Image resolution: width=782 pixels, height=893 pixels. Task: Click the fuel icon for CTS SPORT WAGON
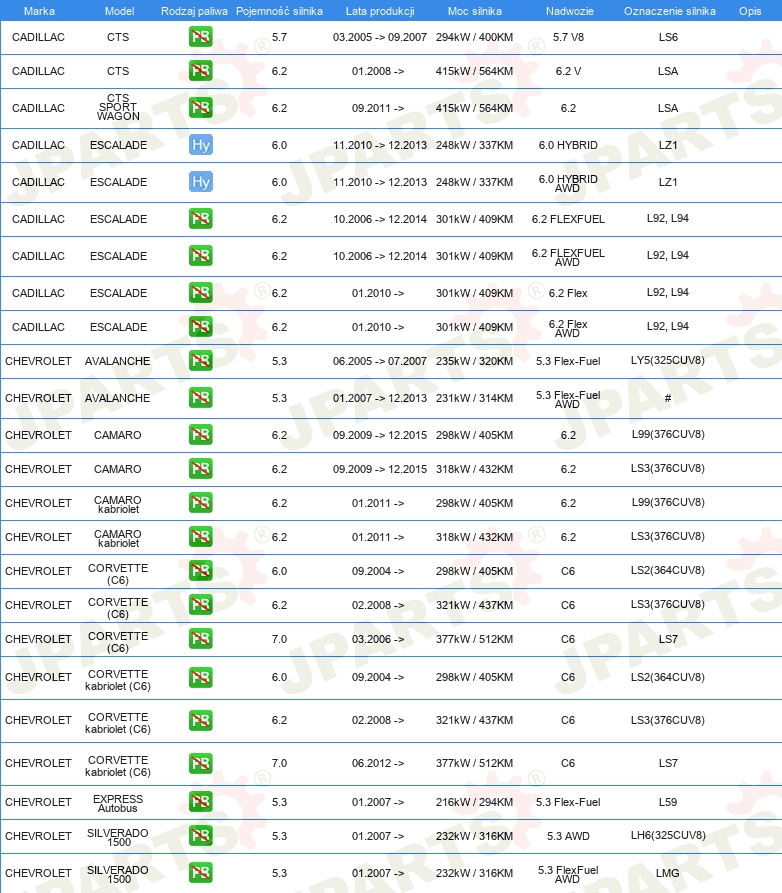pyautogui.click(x=200, y=108)
